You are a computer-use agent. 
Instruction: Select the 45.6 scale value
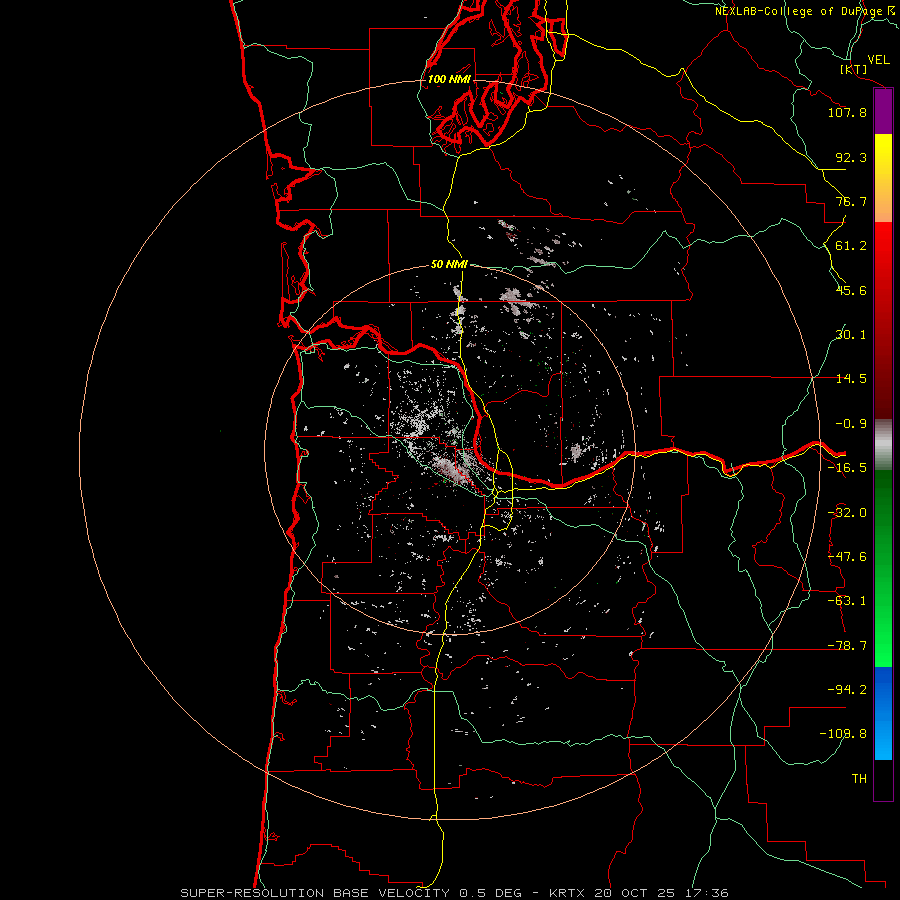click(851, 290)
